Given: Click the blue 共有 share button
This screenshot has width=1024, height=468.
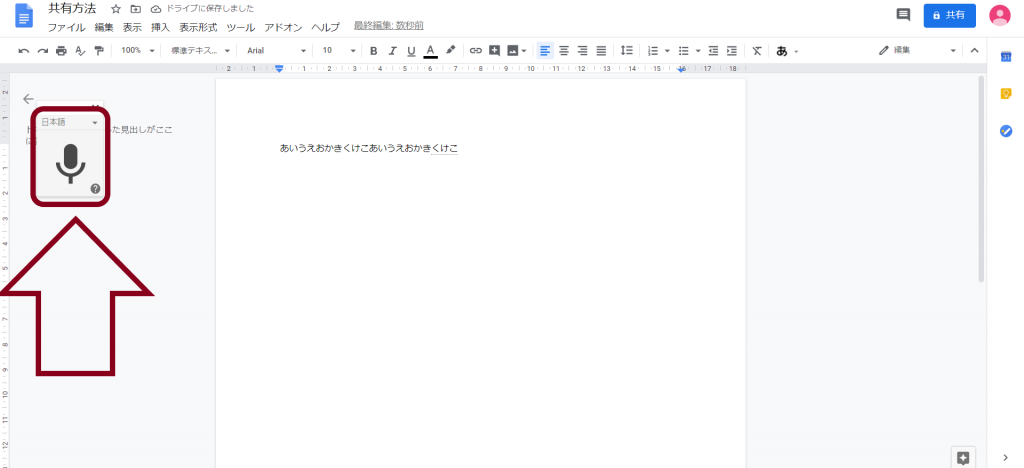Looking at the screenshot, I should [950, 15].
